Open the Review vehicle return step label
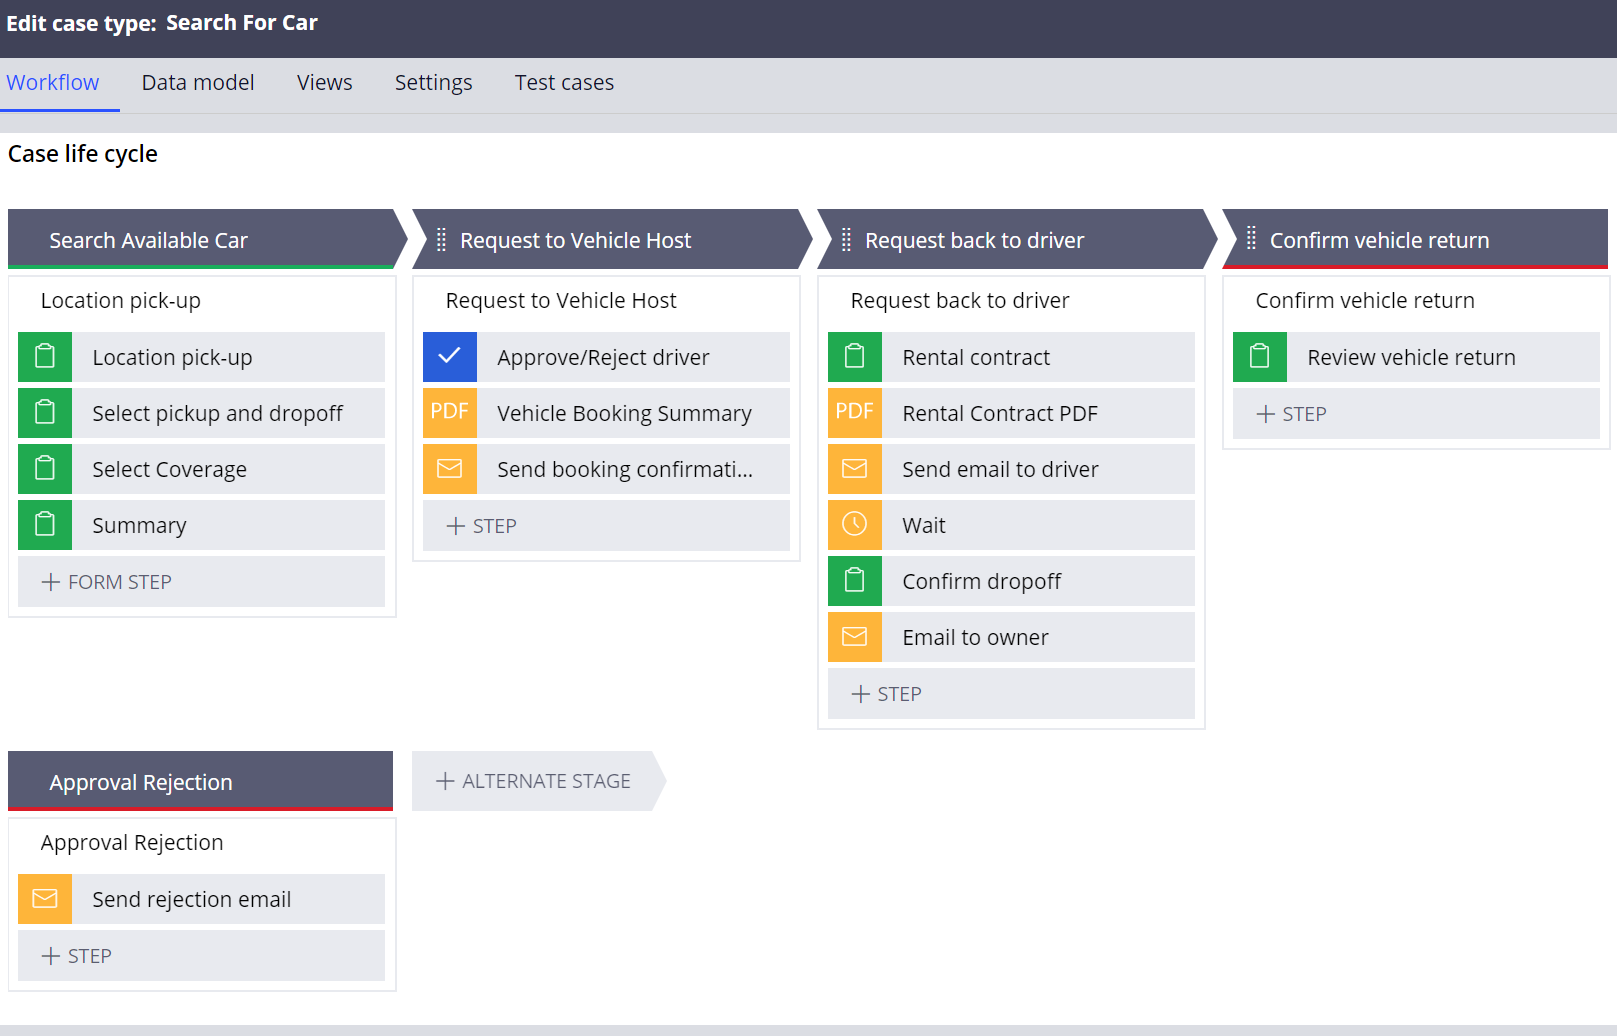Image resolution: width=1617 pixels, height=1036 pixels. [1411, 357]
